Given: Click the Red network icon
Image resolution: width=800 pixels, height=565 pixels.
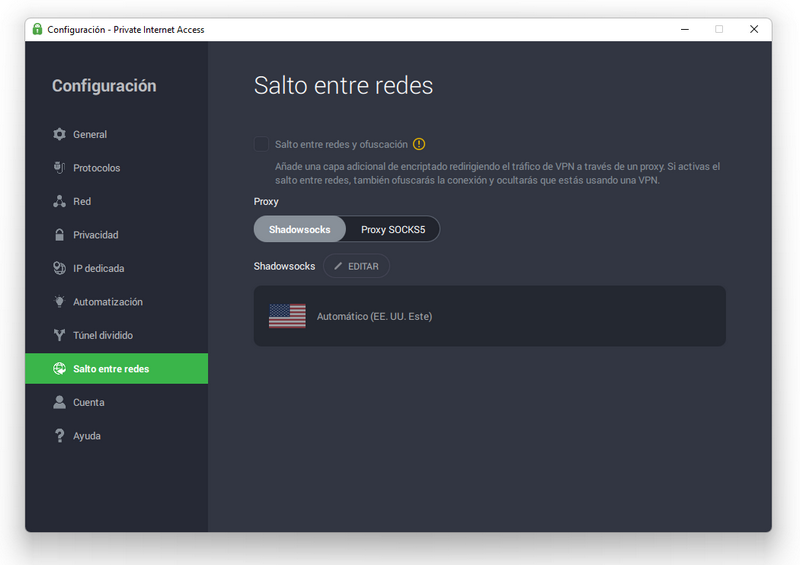Looking at the screenshot, I should [59, 201].
